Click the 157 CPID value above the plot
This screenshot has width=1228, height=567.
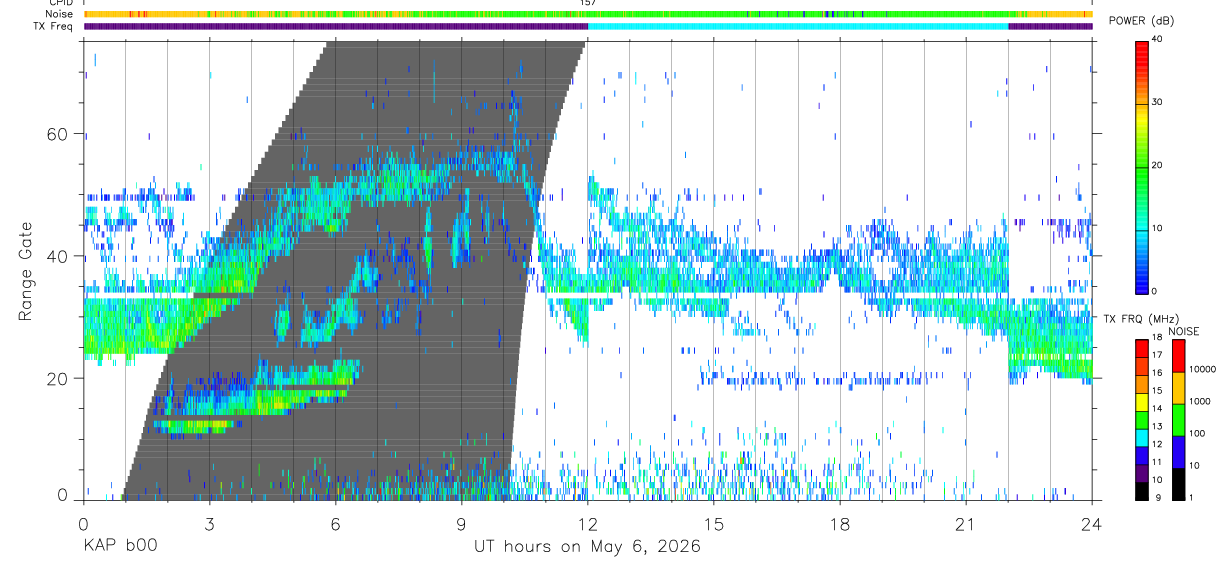pyautogui.click(x=587, y=3)
